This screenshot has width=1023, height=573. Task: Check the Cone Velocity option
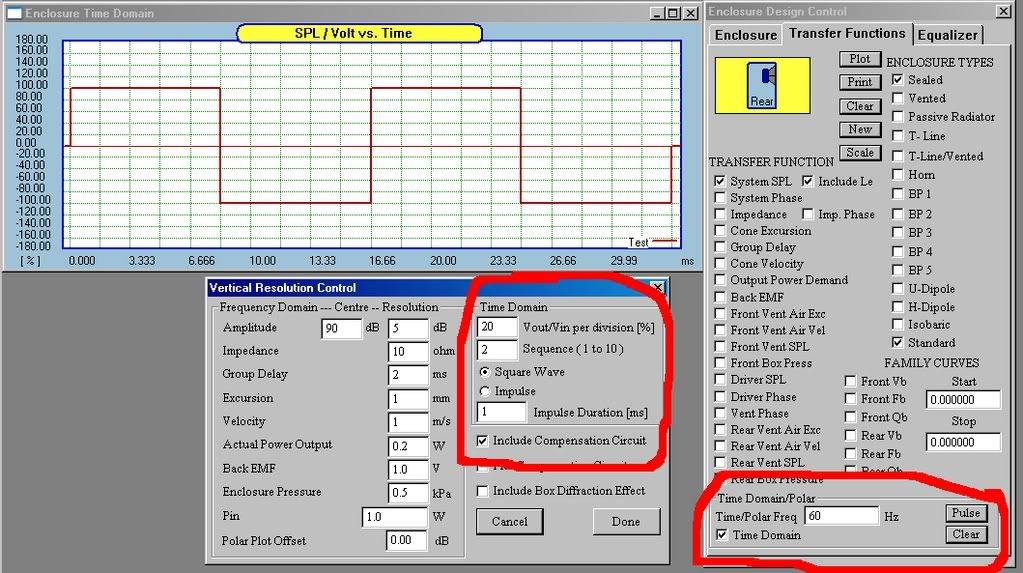pyautogui.click(x=720, y=264)
